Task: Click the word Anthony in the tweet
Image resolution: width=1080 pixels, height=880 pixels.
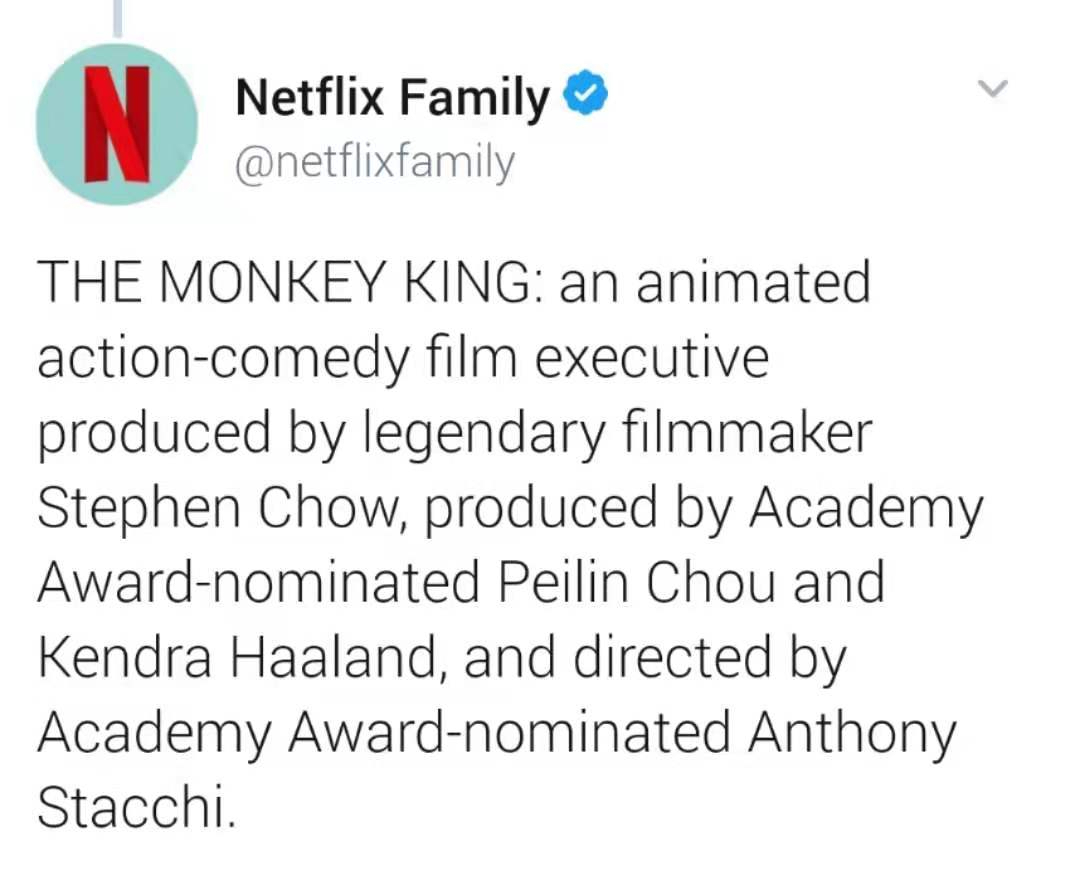Action: click(853, 733)
